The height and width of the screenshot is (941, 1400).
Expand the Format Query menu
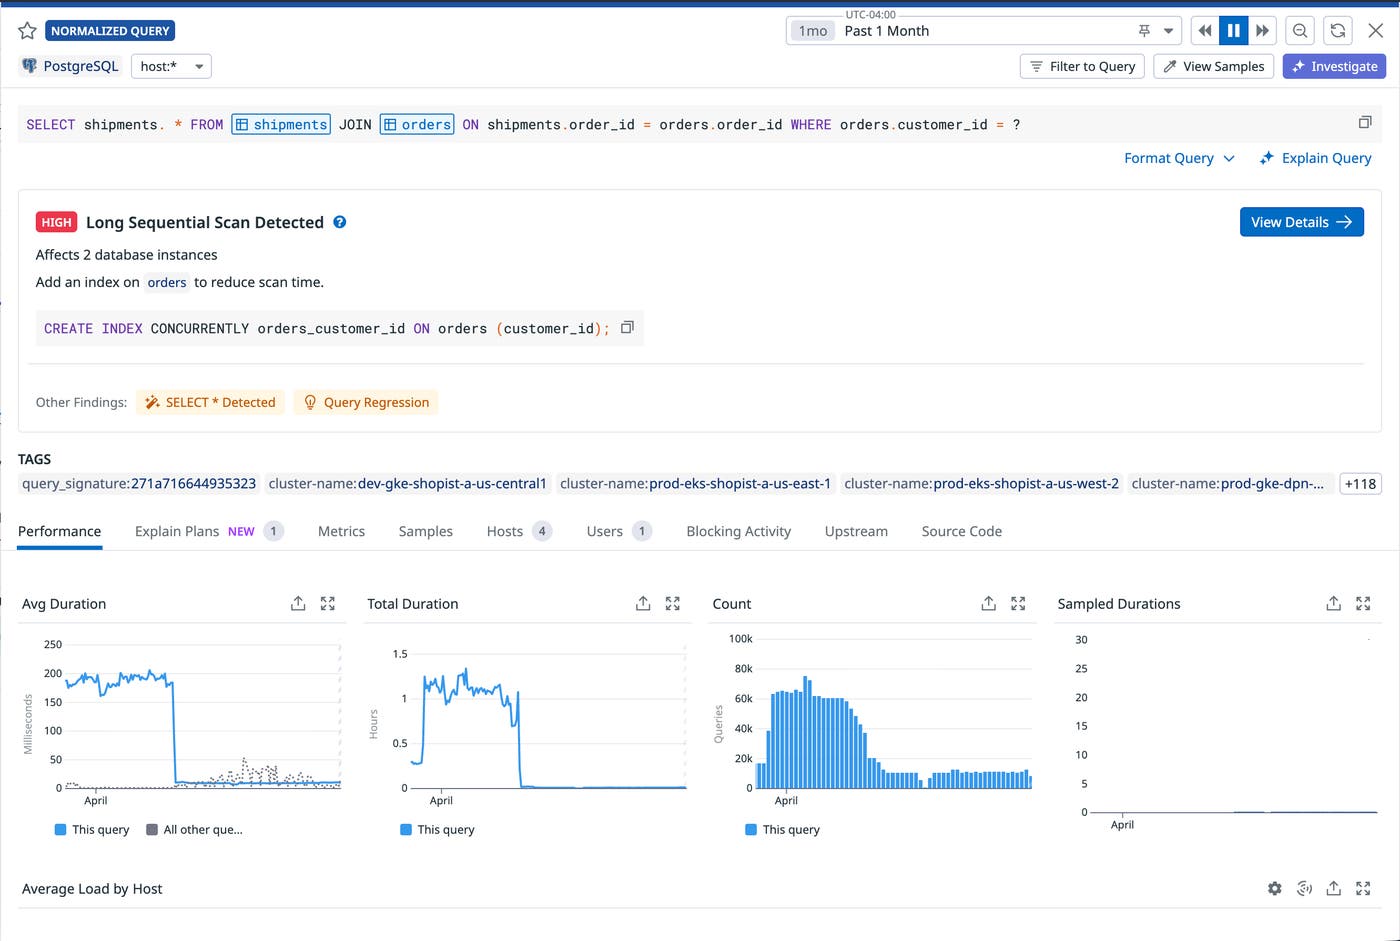tap(1179, 158)
